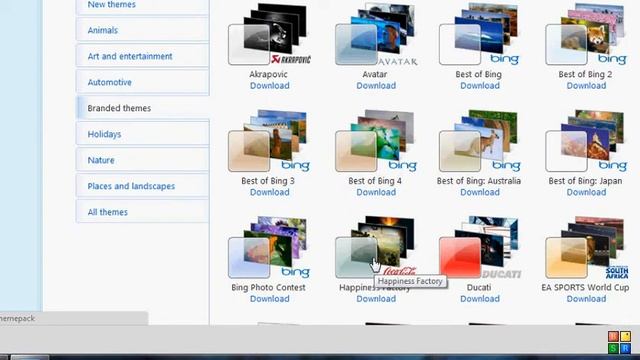This screenshot has width=640, height=360.
Task: Click the Best of Bing: Australia title
Action: pos(479,181)
